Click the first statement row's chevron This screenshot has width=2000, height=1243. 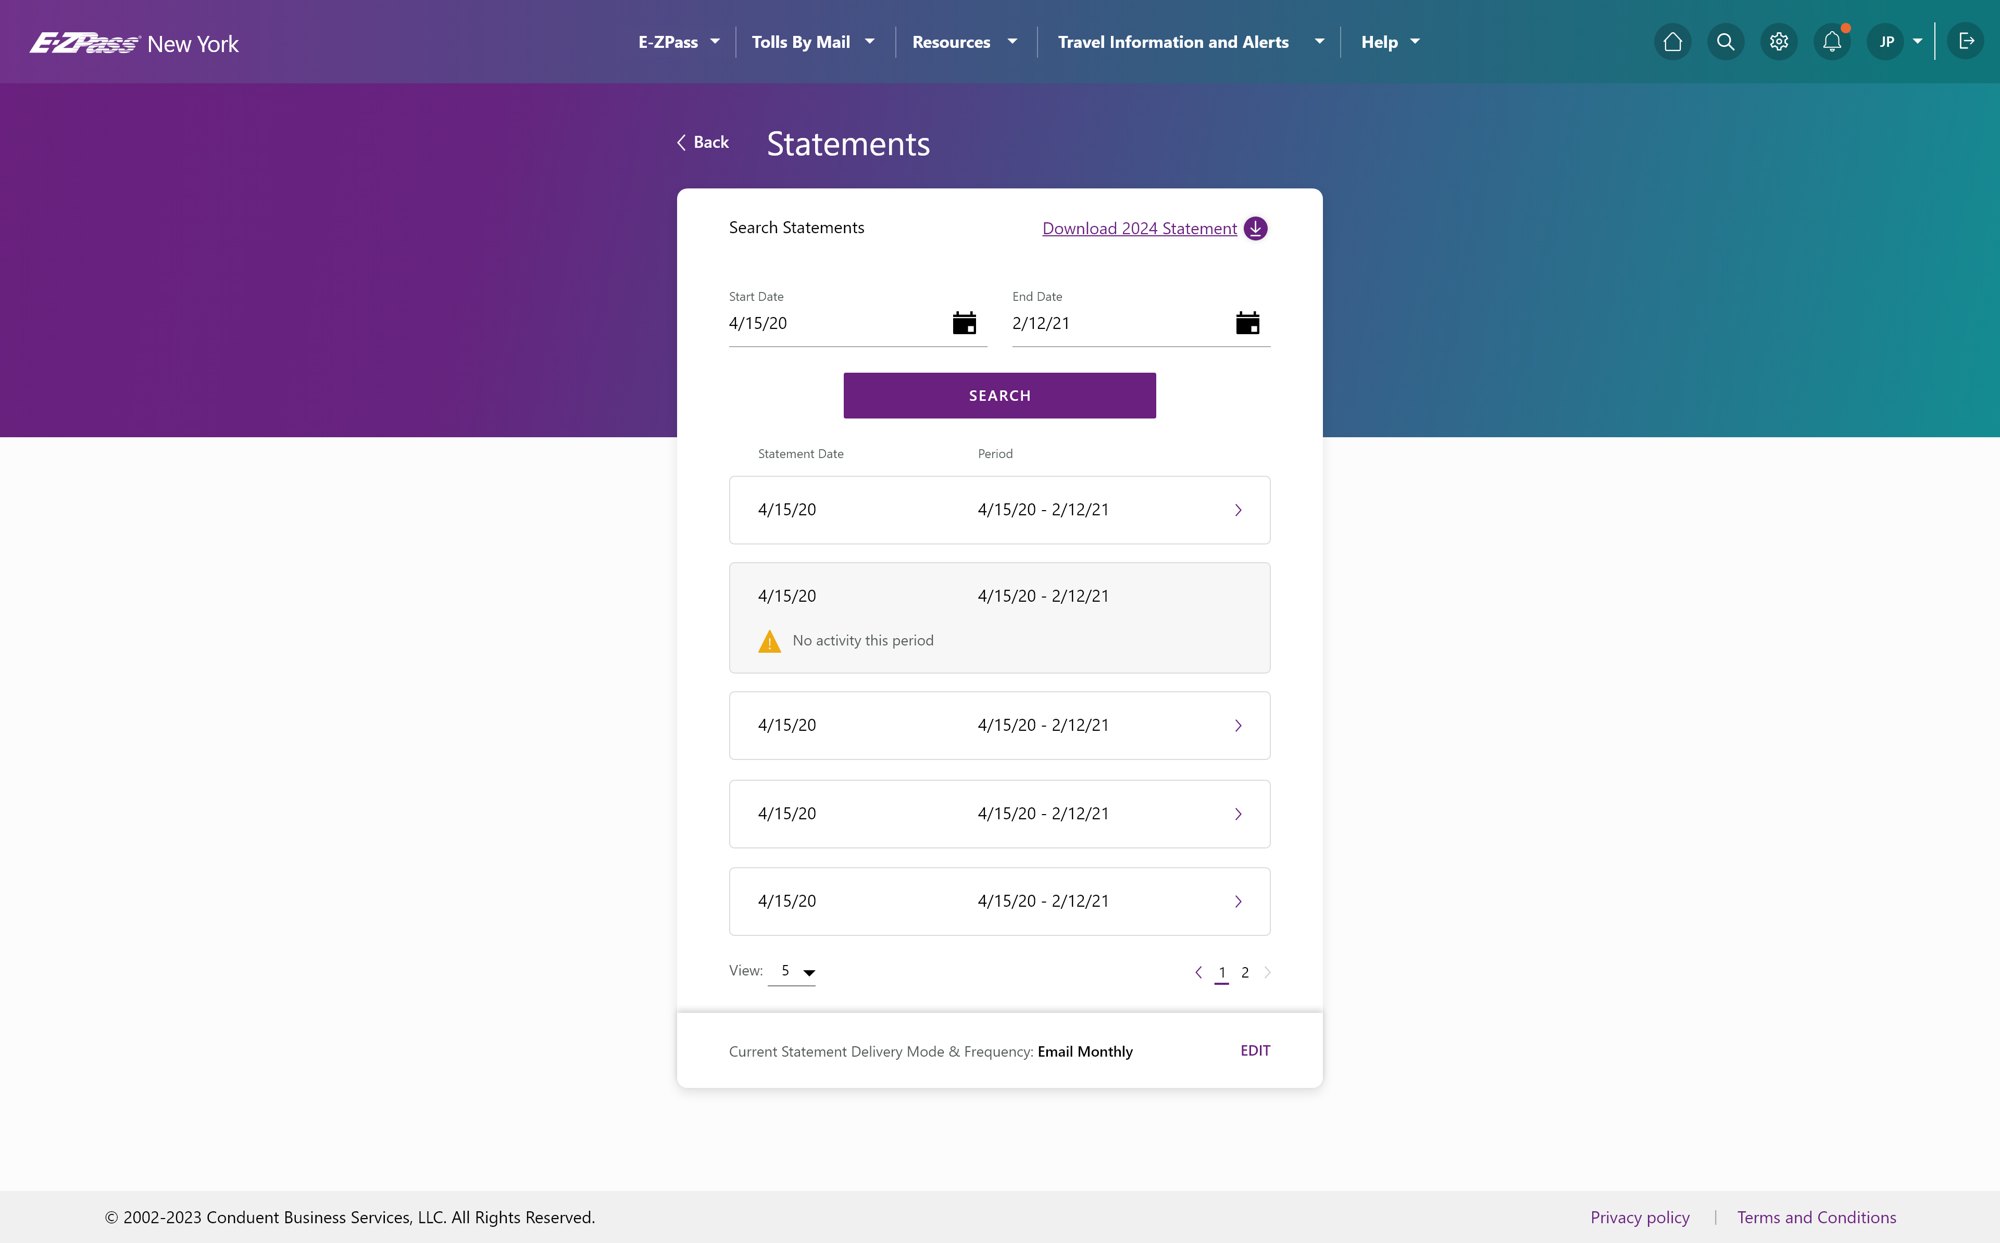1238,510
